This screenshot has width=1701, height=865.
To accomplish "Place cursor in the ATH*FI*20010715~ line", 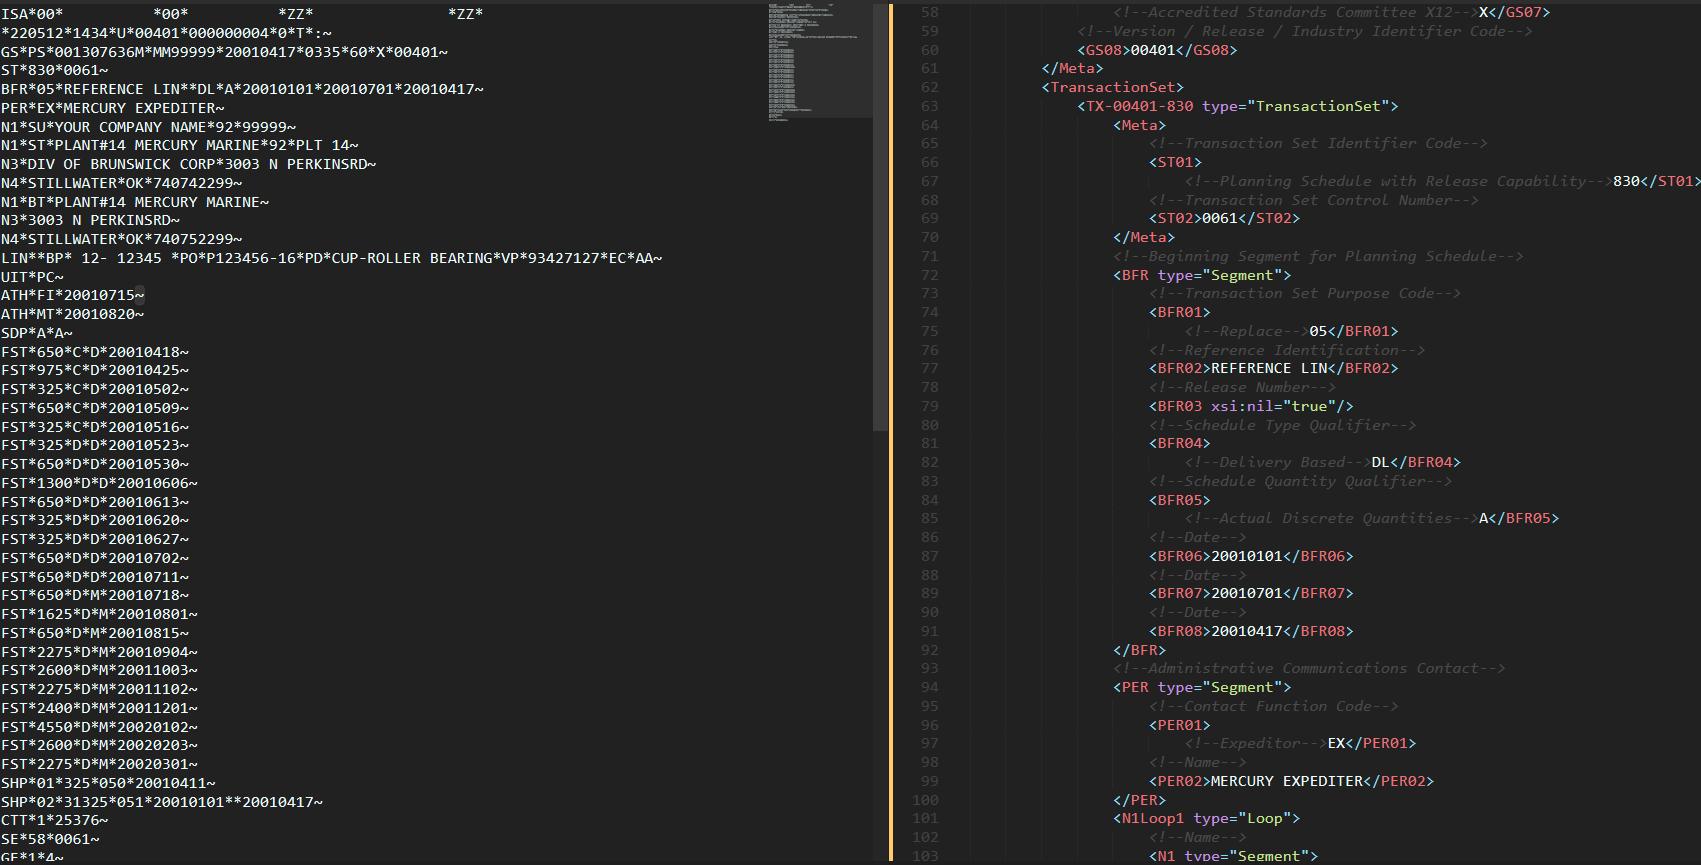I will pyautogui.click(x=72, y=295).
